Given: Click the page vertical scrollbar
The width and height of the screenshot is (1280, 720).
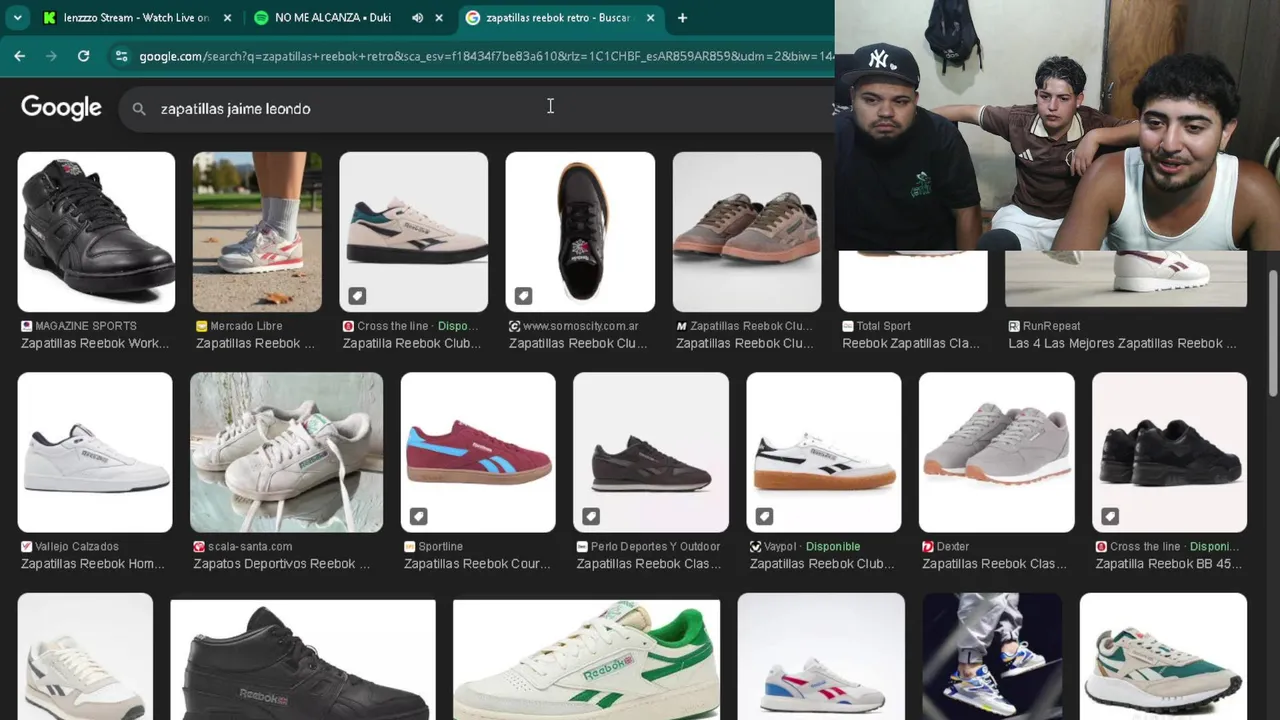Looking at the screenshot, I should coord(1273,335).
